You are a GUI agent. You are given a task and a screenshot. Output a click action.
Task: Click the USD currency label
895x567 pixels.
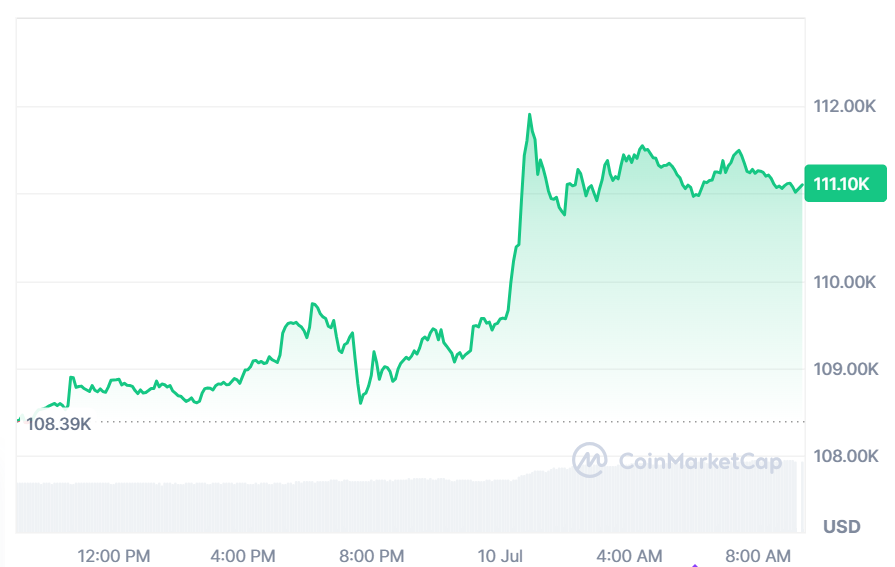[x=841, y=526]
